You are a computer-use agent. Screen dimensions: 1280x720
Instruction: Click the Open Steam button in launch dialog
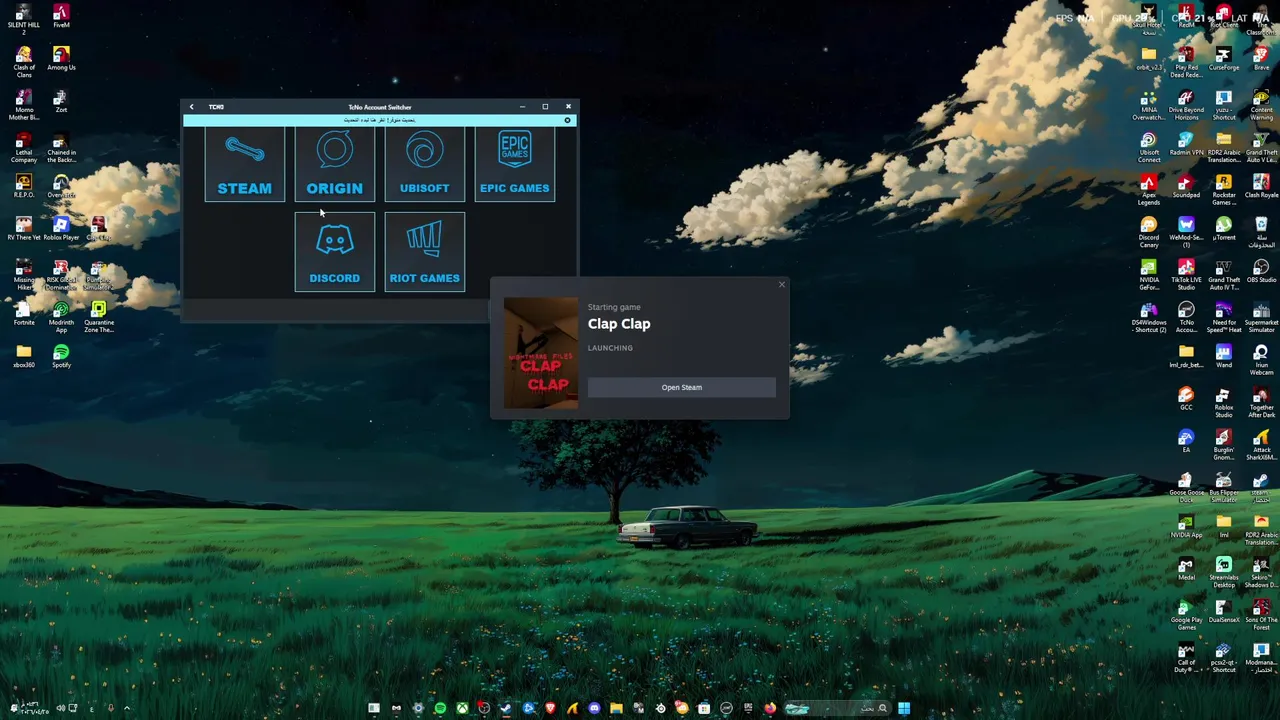tap(681, 387)
